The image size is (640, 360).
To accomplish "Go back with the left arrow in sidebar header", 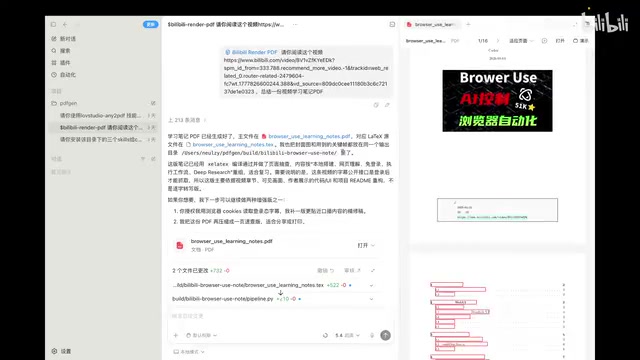I will (x=65, y=24).
